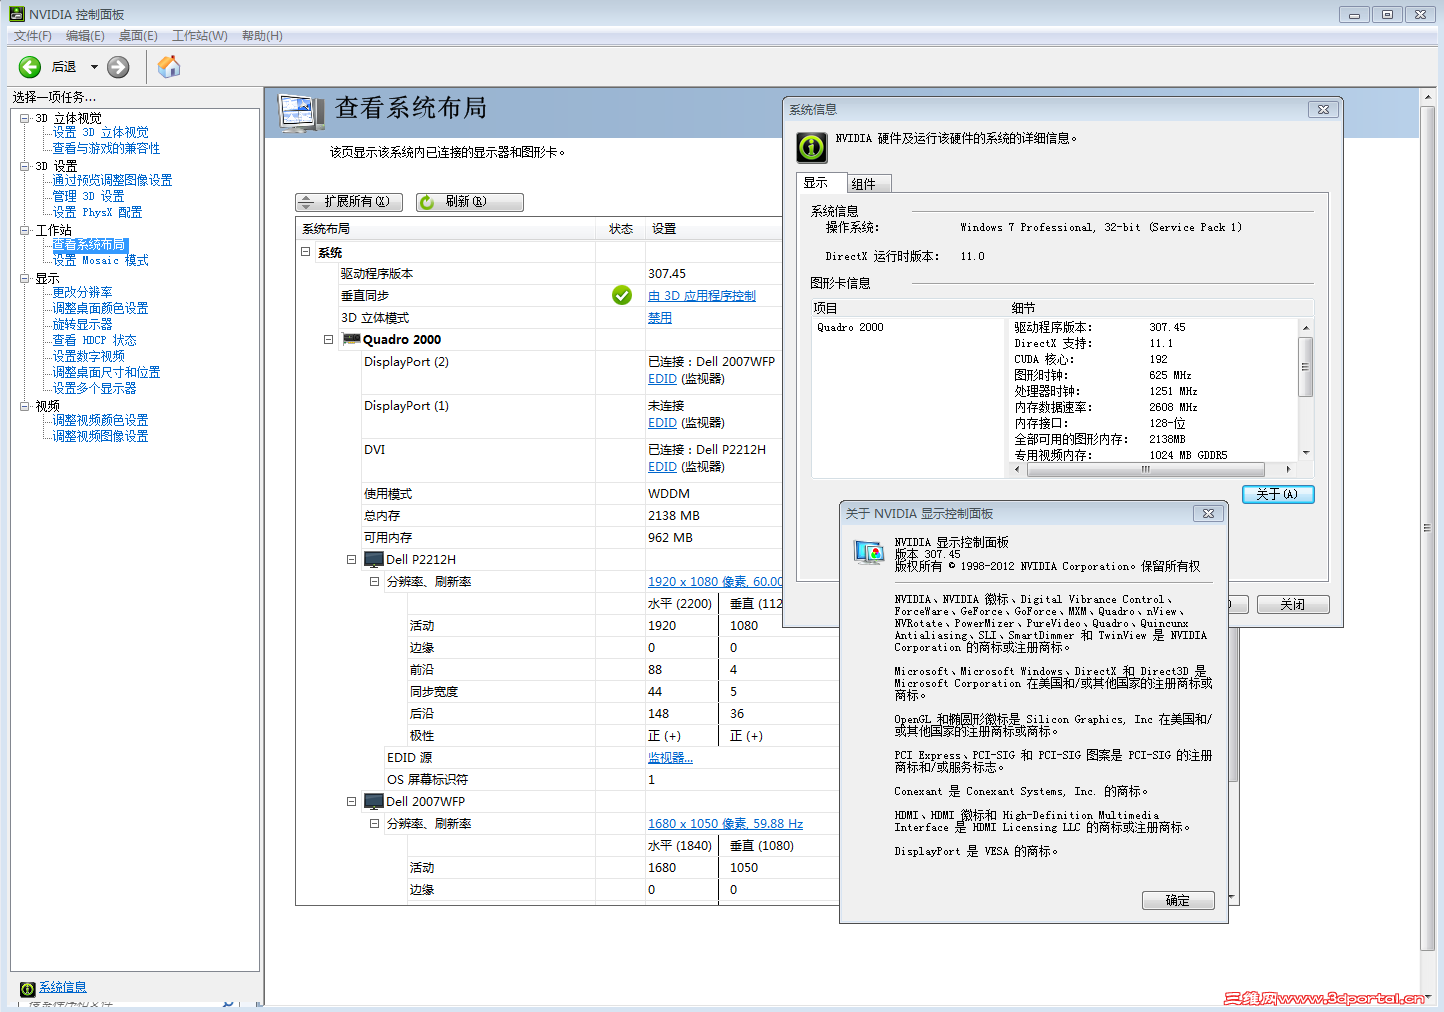The width and height of the screenshot is (1444, 1012).
Task: Select Quadro 2000 in the 项目 list
Action: click(x=850, y=327)
